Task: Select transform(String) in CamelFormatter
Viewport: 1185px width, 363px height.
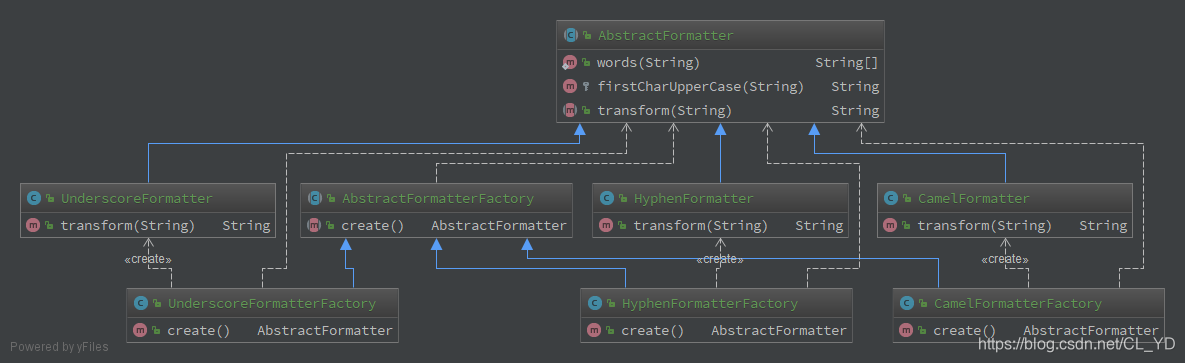Action: [x=985, y=225]
